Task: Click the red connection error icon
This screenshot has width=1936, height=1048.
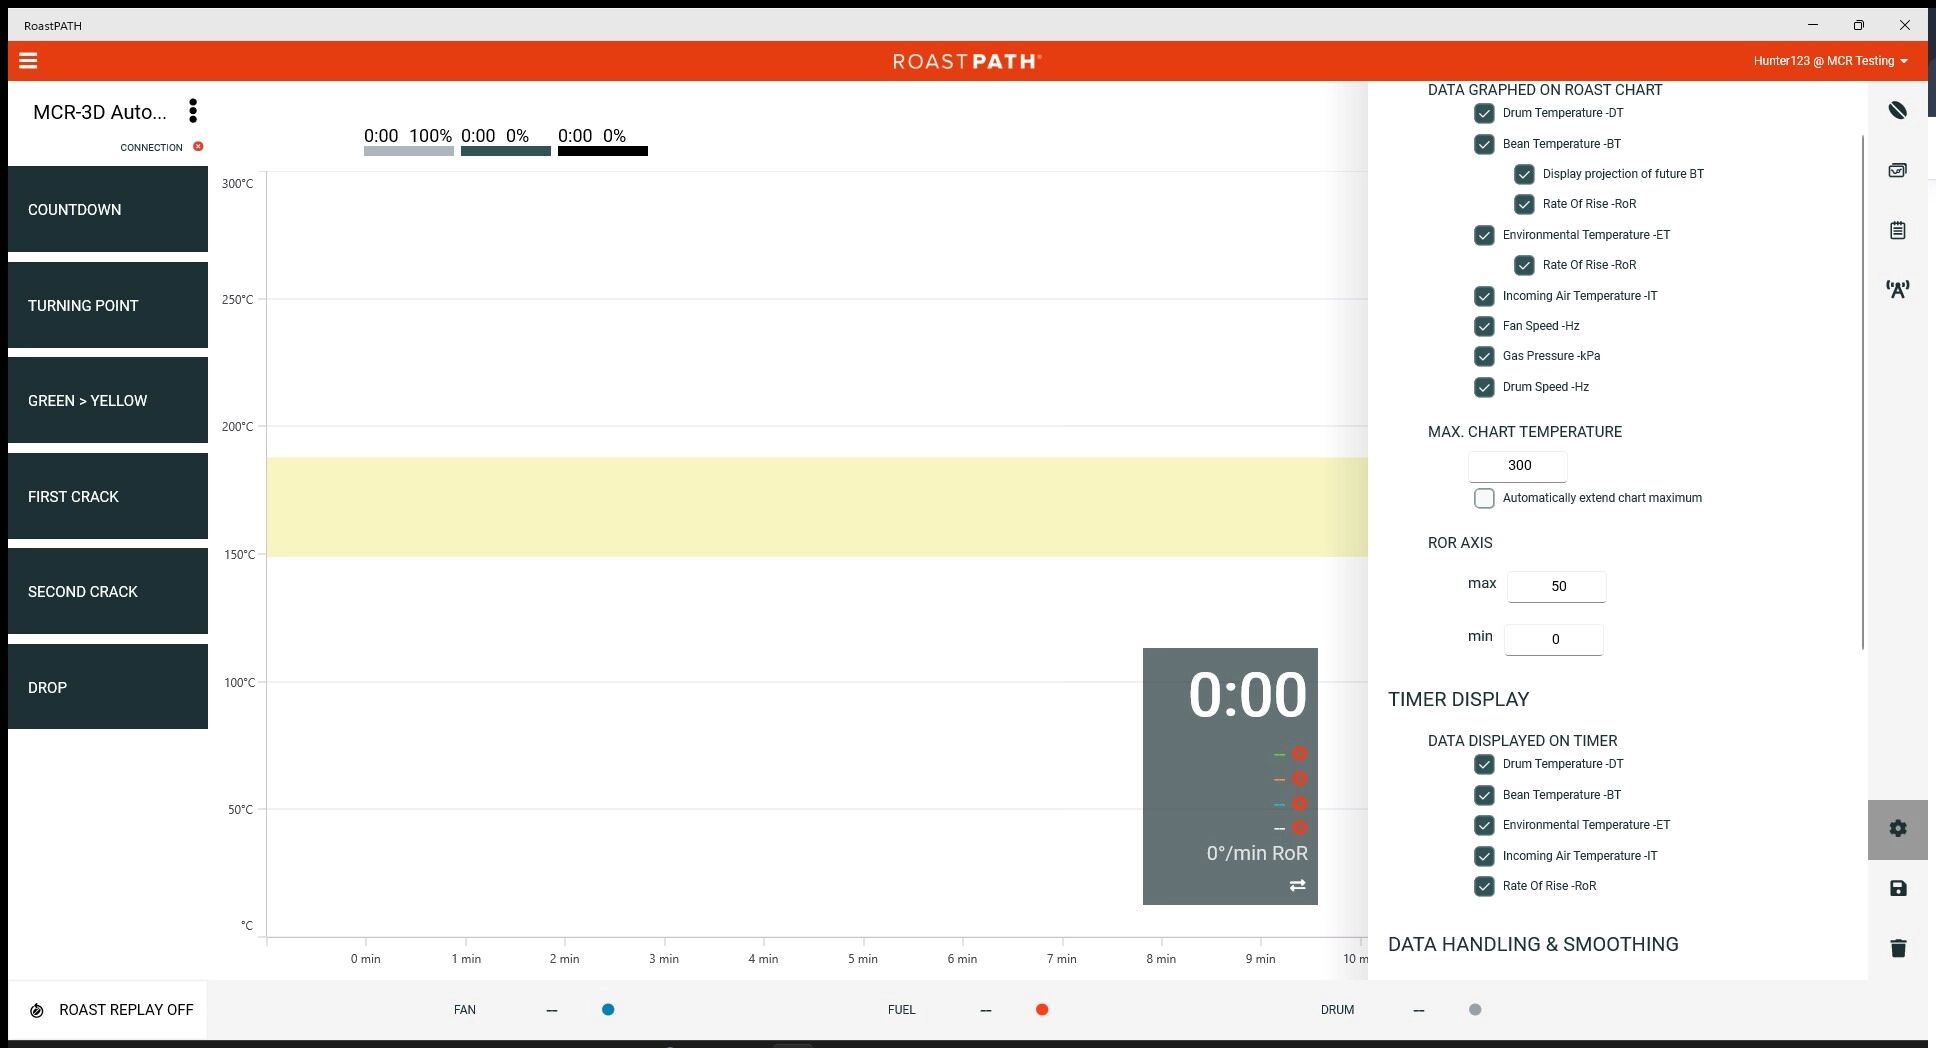Action: [198, 147]
